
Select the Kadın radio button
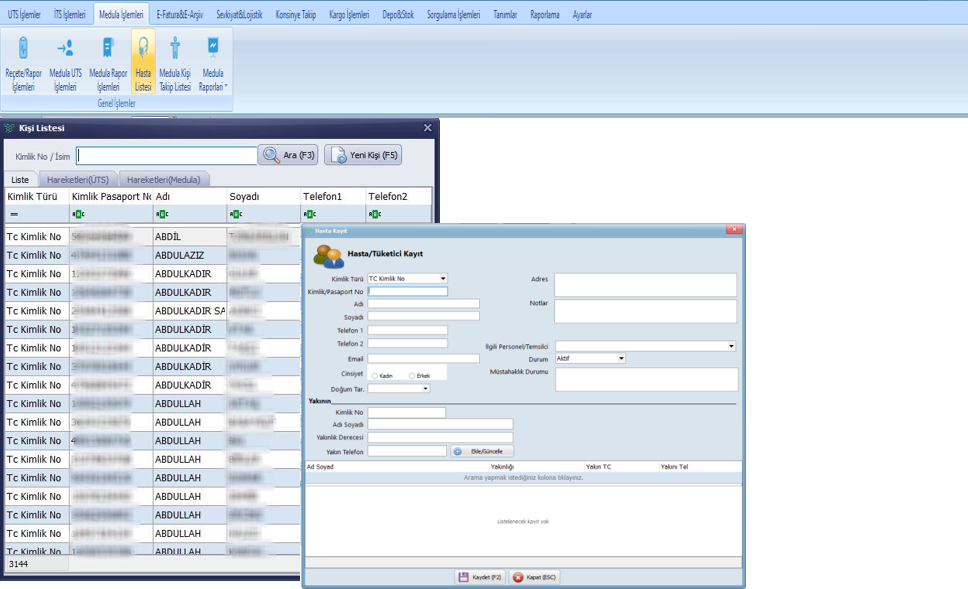375,376
